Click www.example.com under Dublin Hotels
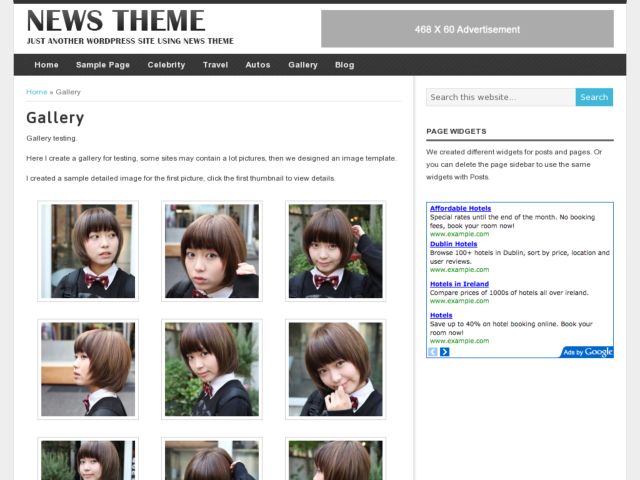640x480 pixels. (459, 269)
